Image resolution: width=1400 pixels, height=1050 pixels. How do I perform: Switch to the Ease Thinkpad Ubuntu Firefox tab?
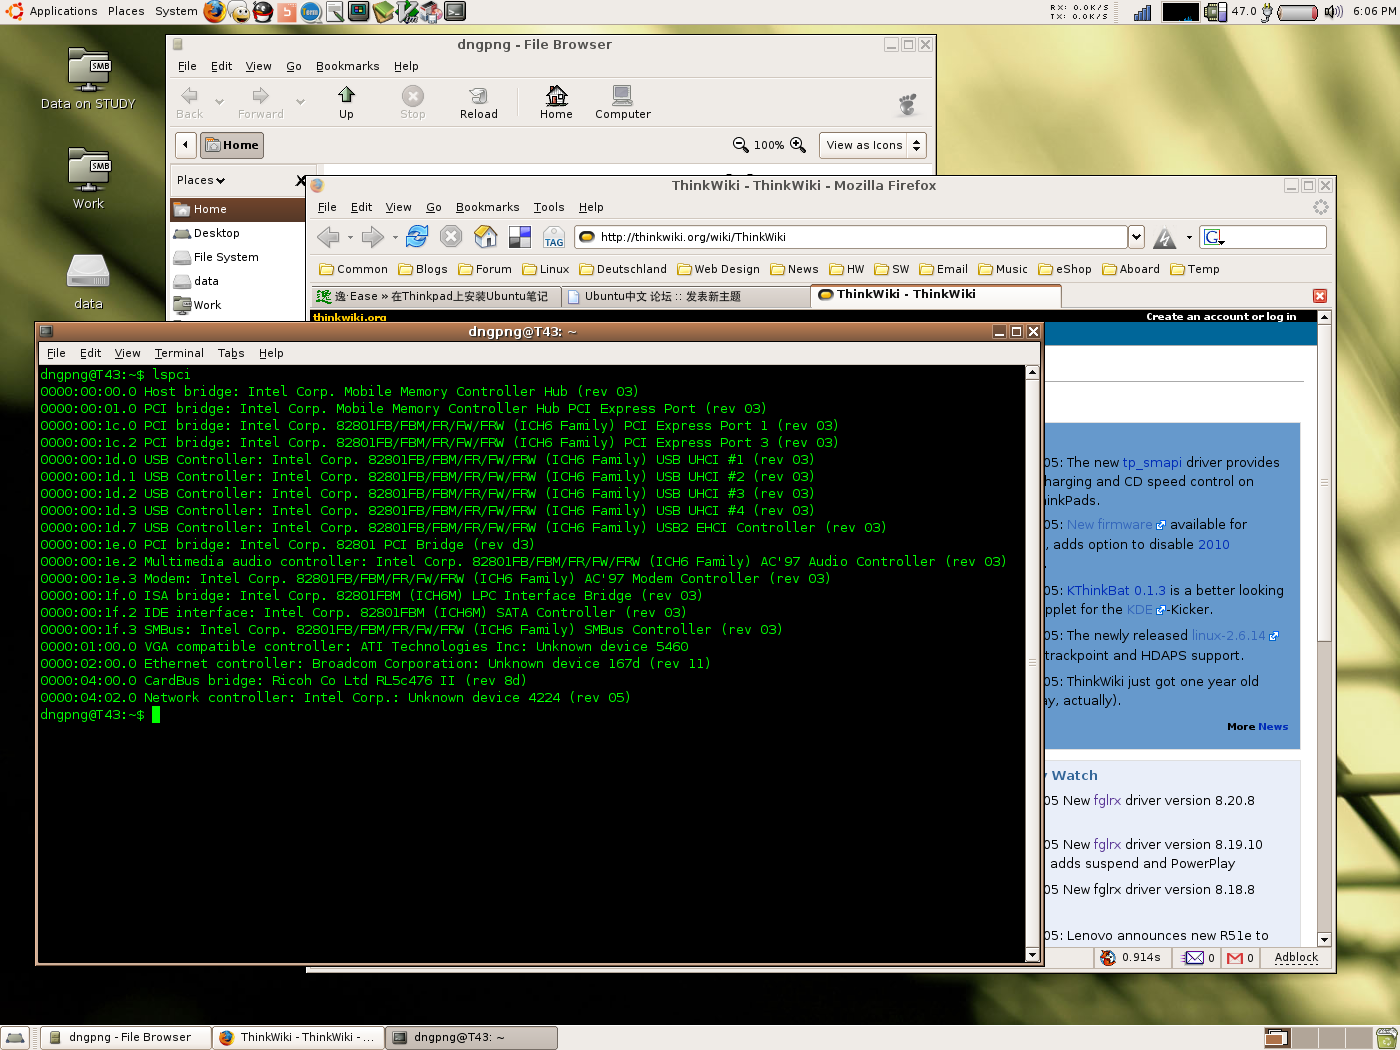(435, 296)
